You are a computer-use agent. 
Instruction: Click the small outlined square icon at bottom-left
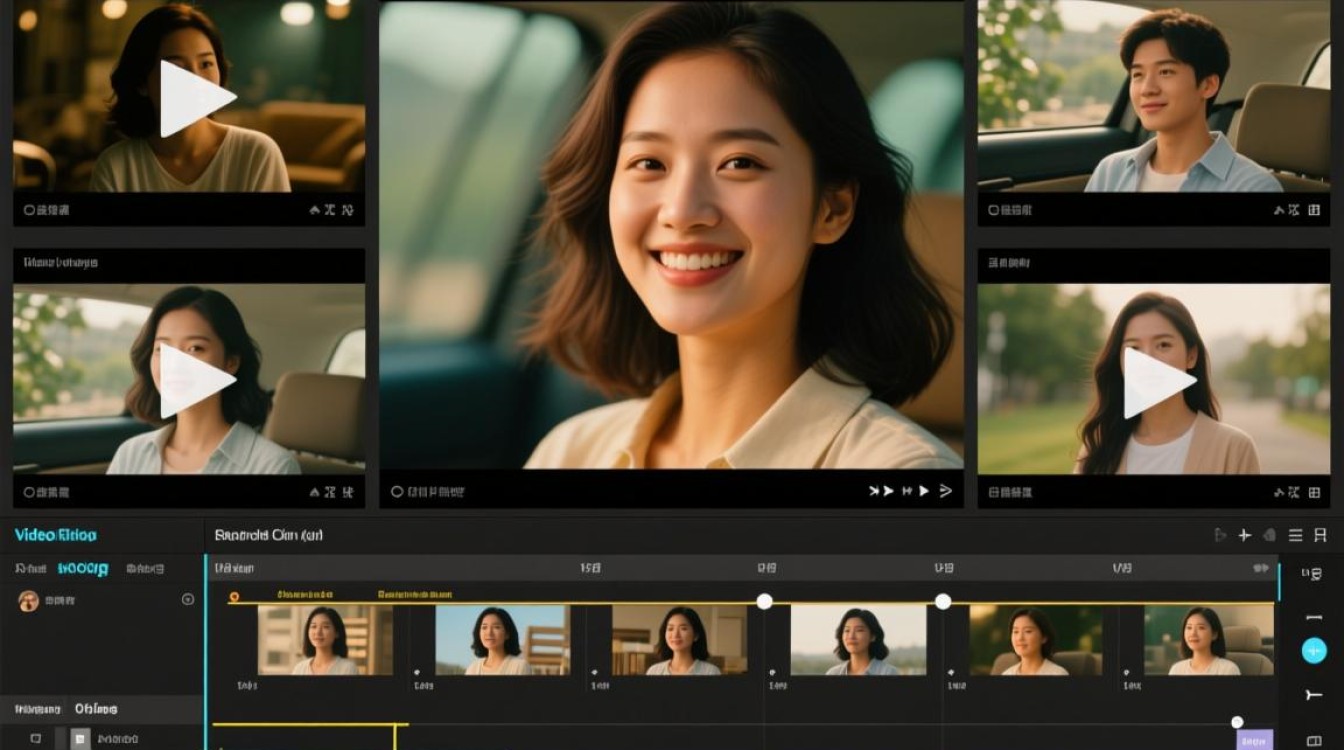(x=36, y=739)
